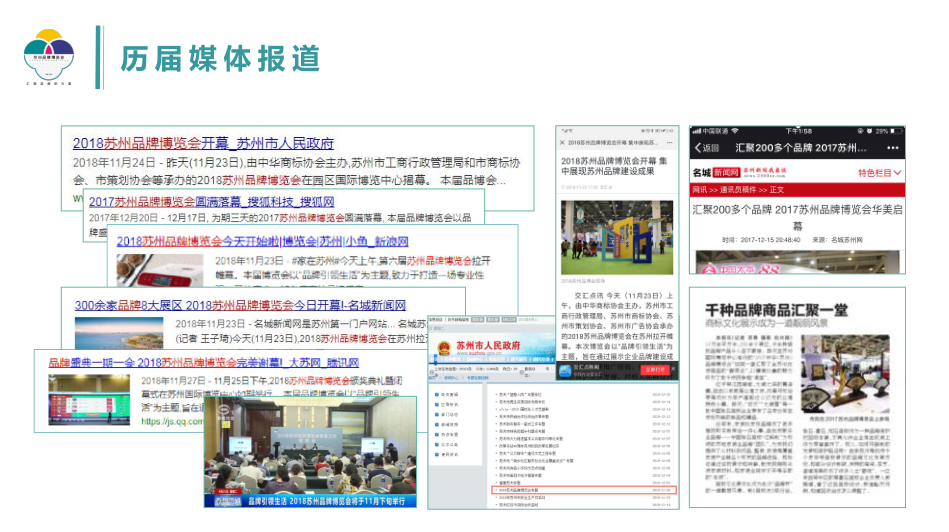
Task: Click snippet date 2018年11月24日
Action: tap(114, 163)
